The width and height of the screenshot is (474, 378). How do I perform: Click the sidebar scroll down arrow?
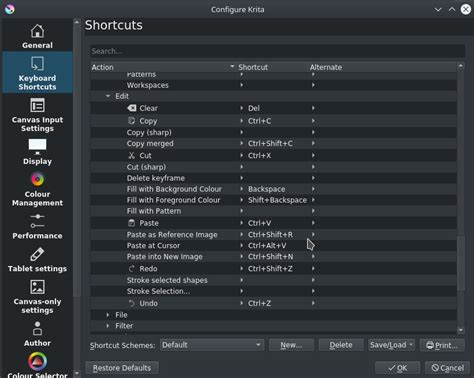point(77,373)
